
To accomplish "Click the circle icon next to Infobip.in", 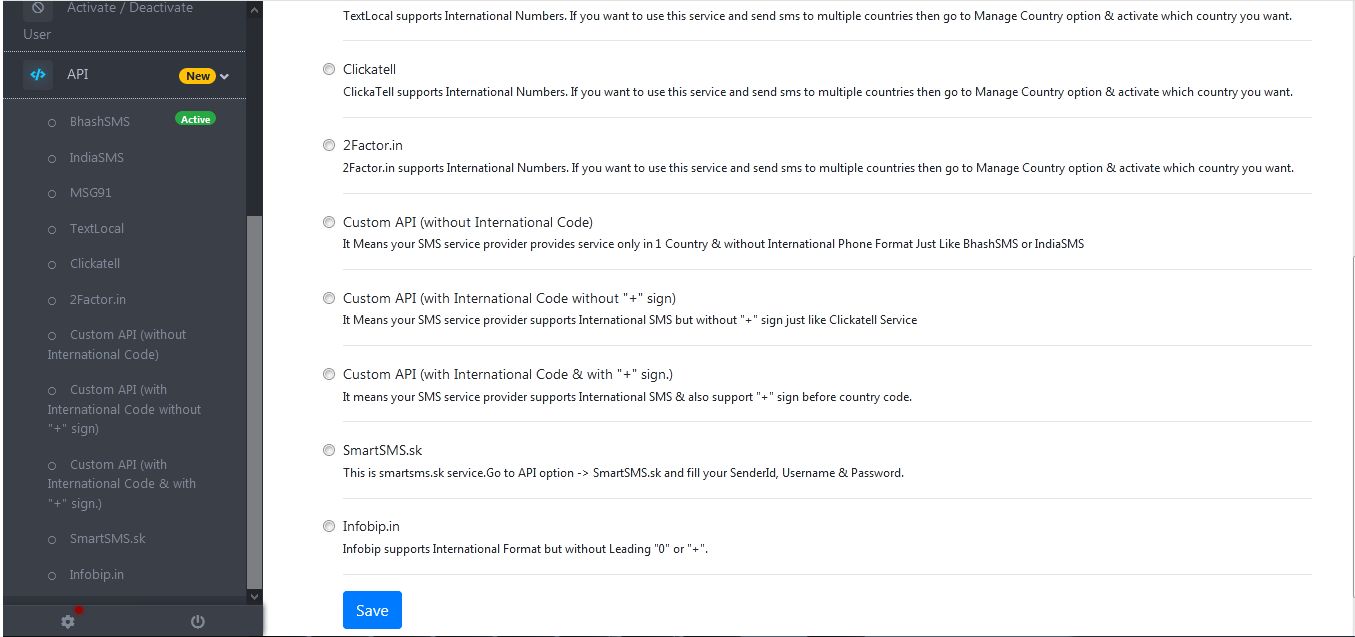I will [52, 574].
